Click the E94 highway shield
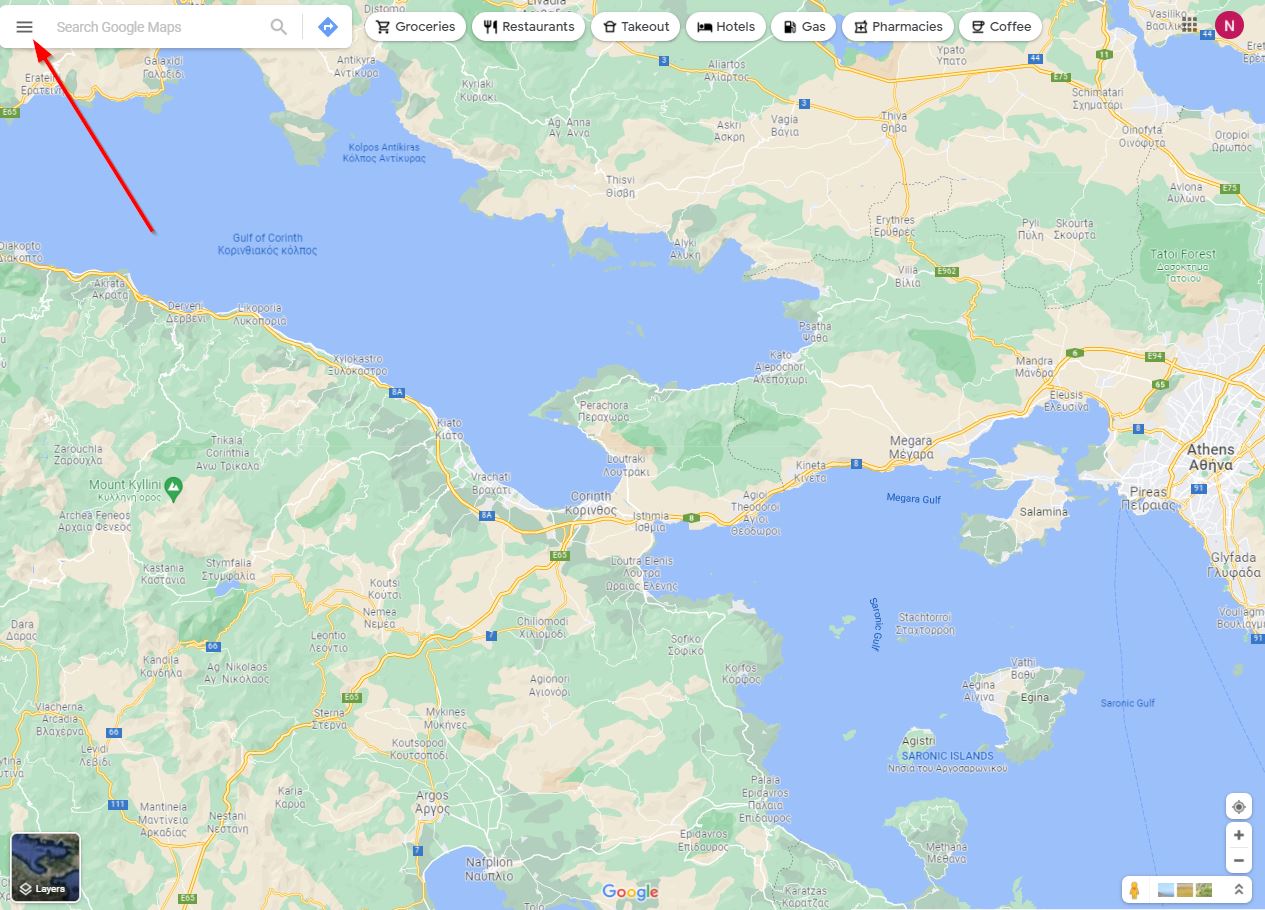The height and width of the screenshot is (910, 1265). [x=1155, y=356]
